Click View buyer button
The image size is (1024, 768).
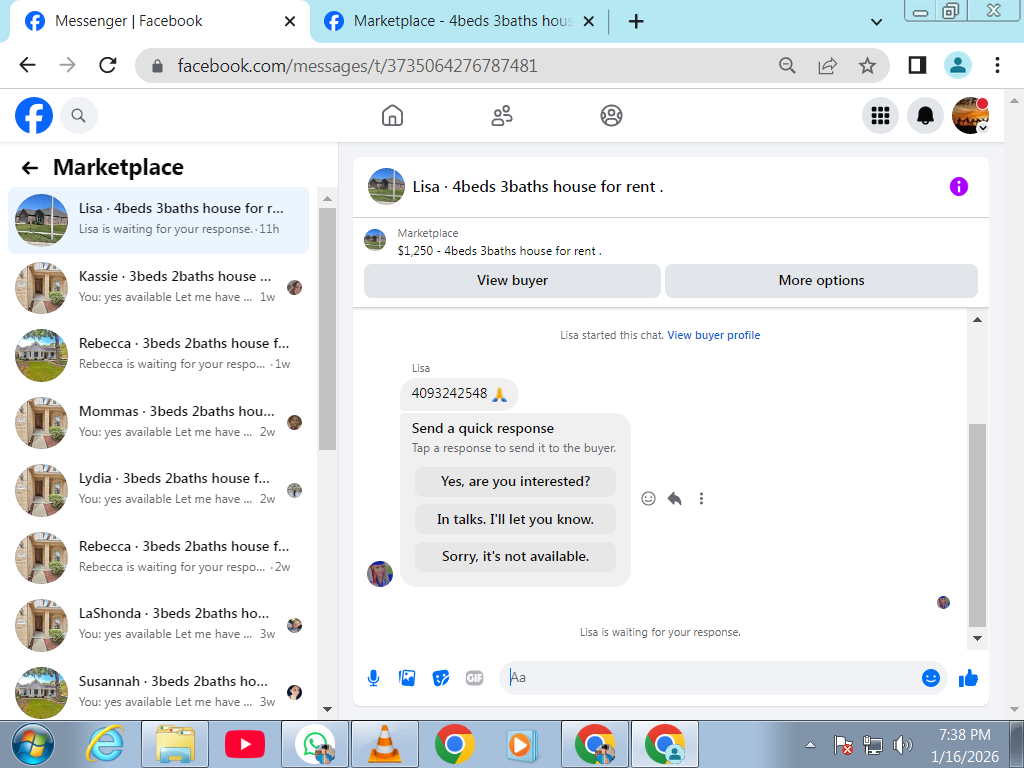coord(512,281)
